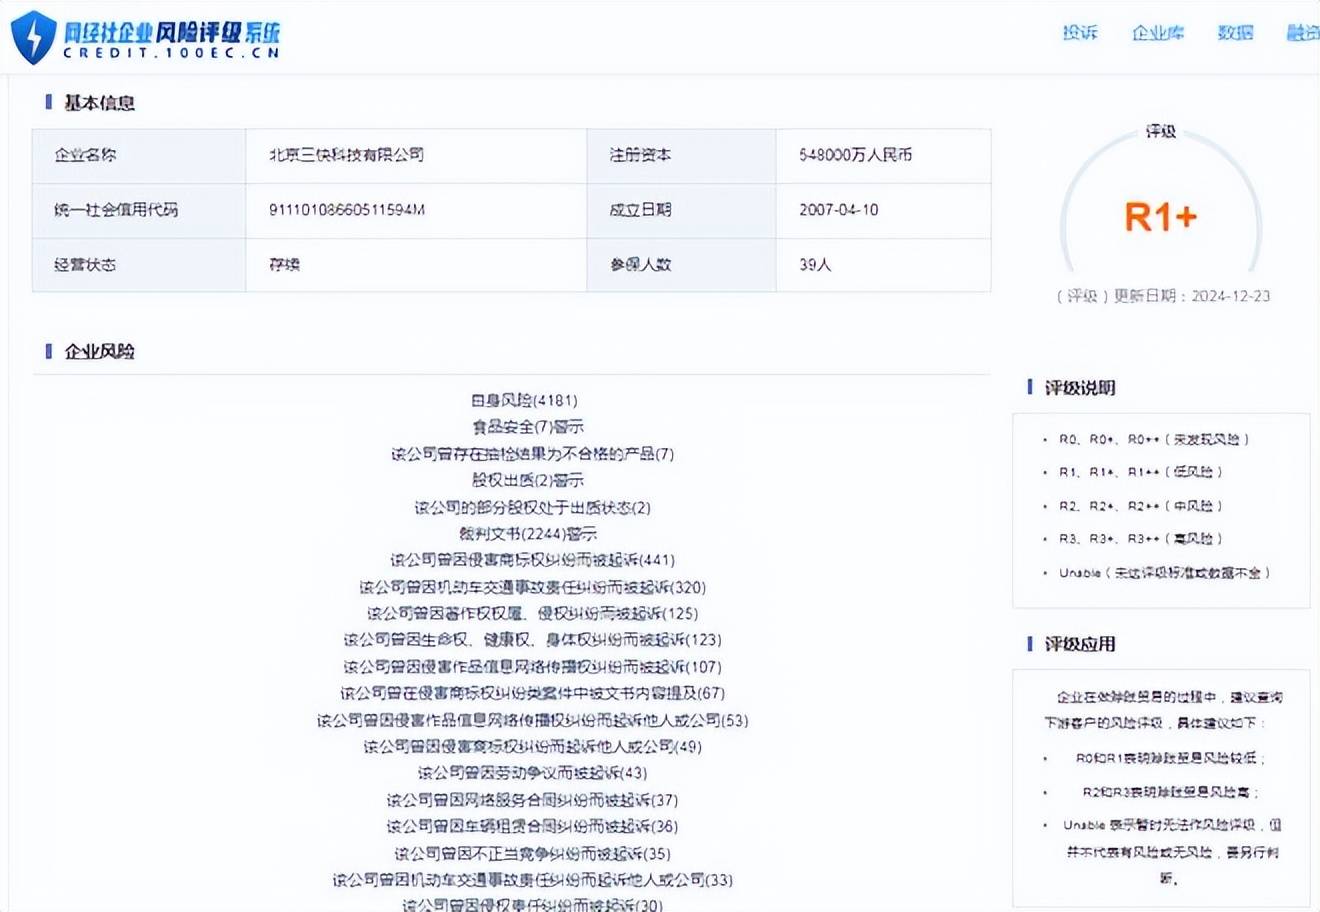Click the shield lightning logo icon

point(33,37)
